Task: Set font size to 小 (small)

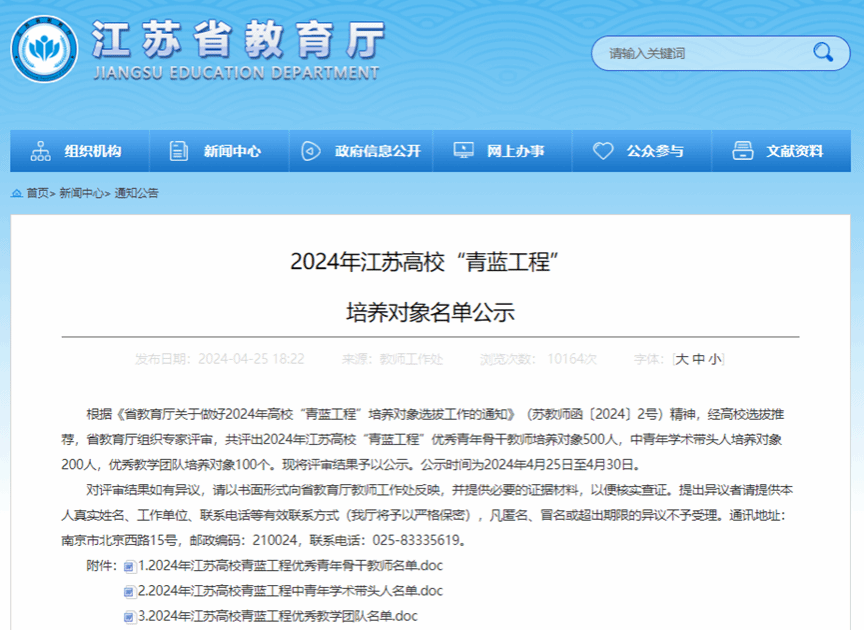Action: (x=714, y=359)
